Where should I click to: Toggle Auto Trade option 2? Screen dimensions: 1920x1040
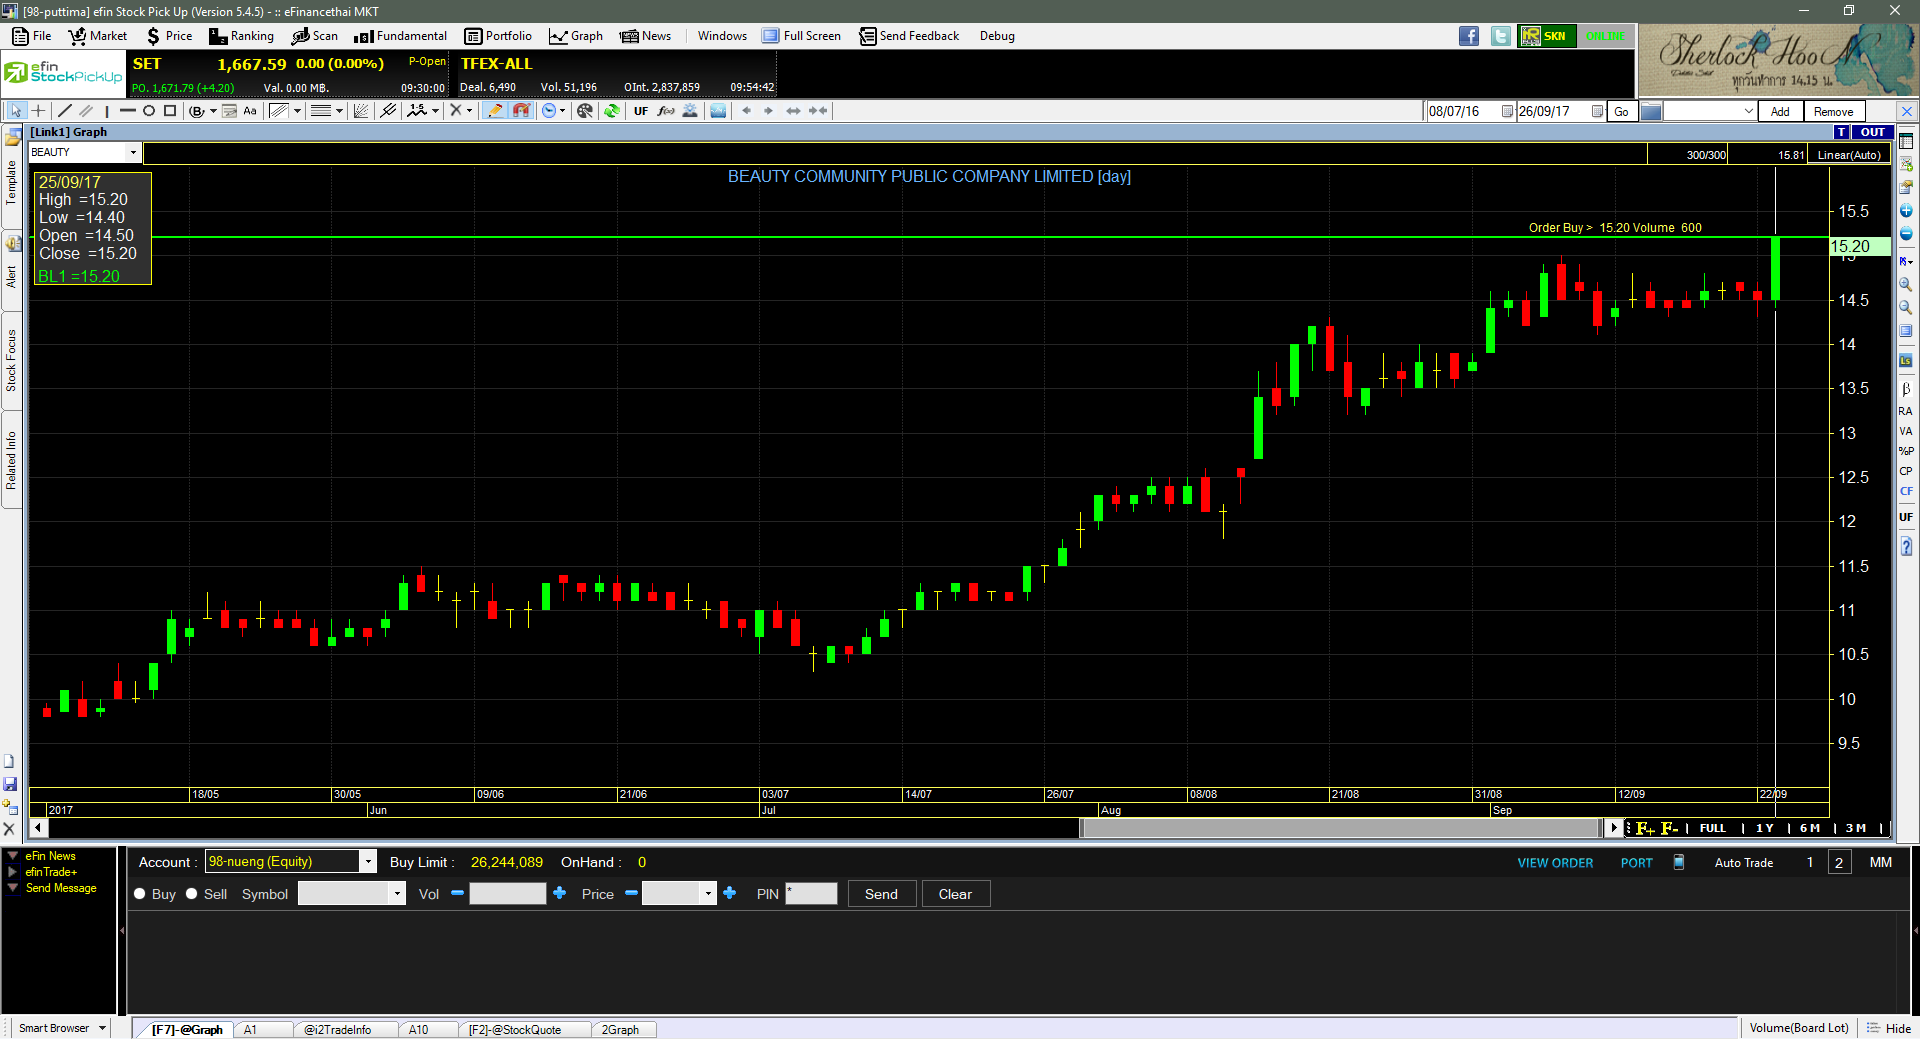pos(1839,862)
